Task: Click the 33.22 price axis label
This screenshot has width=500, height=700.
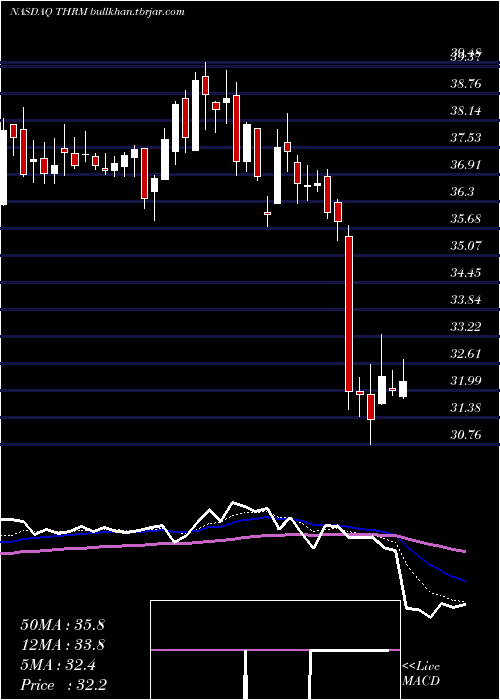Action: [466, 327]
